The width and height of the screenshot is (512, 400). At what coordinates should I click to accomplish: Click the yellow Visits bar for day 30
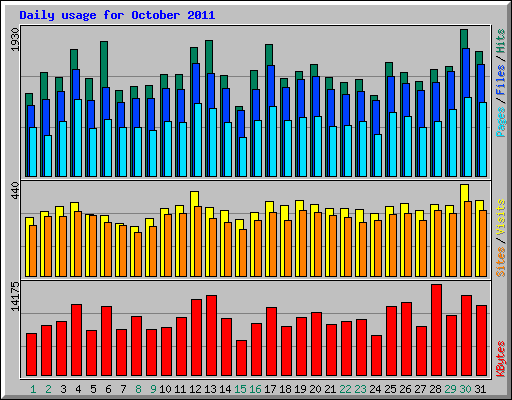click(x=465, y=193)
